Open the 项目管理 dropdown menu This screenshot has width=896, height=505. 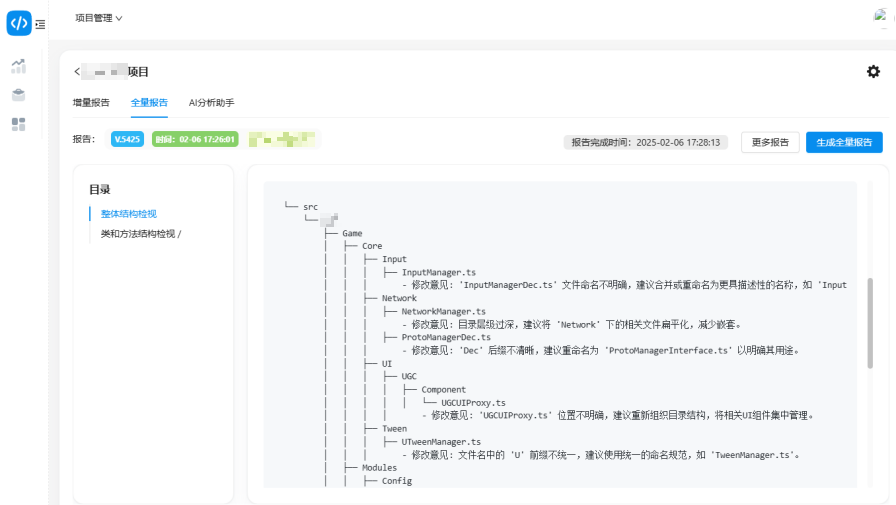(x=98, y=18)
